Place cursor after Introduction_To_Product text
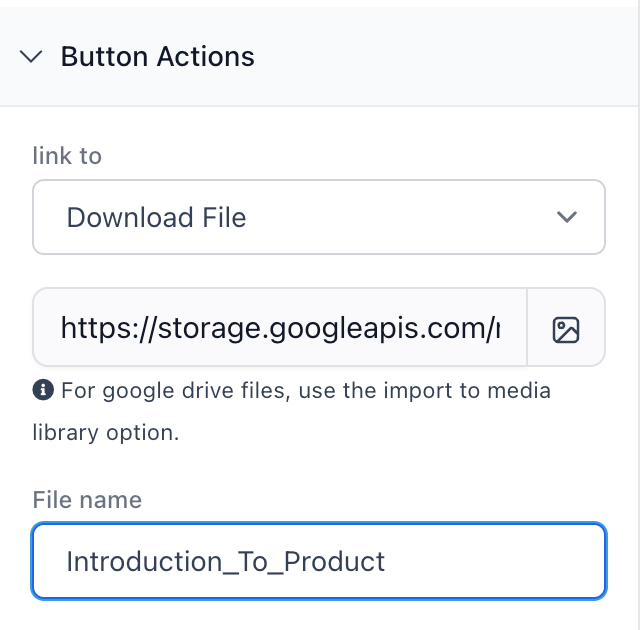Image resolution: width=640 pixels, height=630 pixels. (386, 561)
